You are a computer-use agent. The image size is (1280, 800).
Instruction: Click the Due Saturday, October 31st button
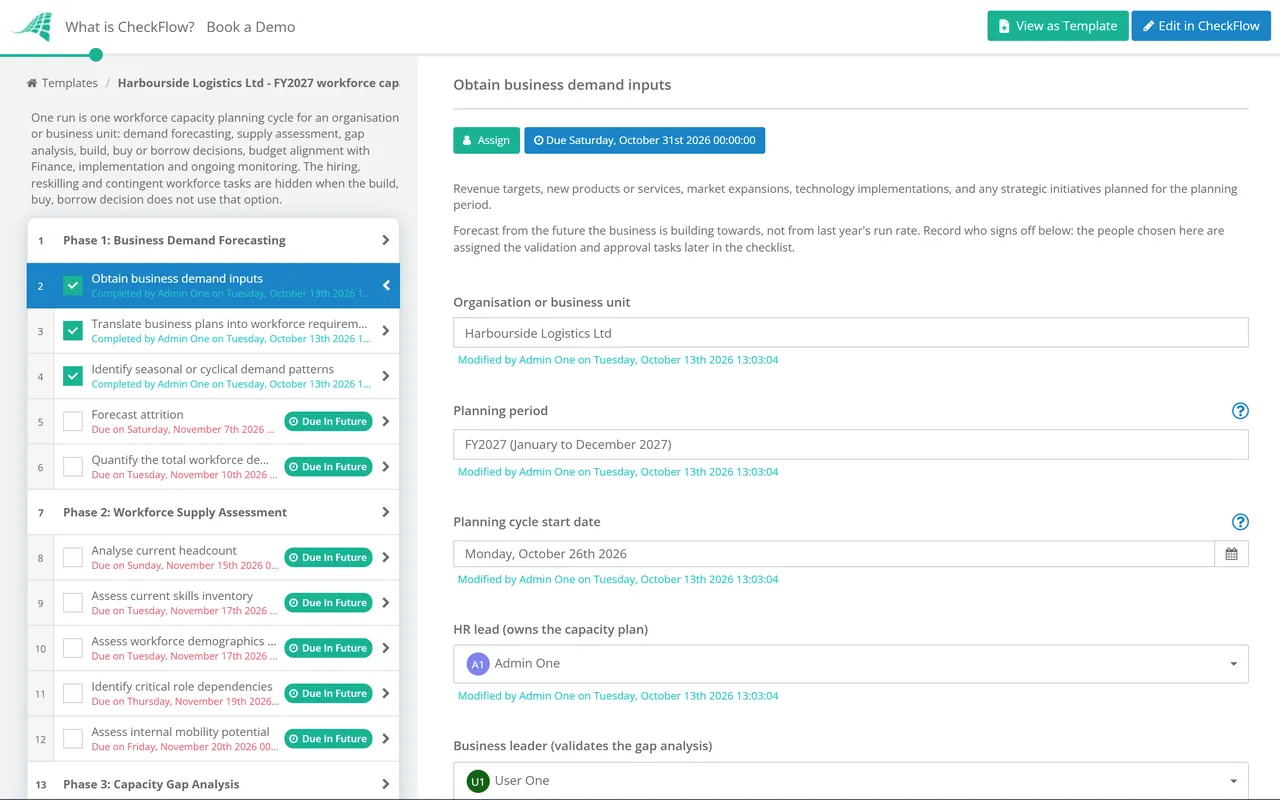pyautogui.click(x=644, y=140)
